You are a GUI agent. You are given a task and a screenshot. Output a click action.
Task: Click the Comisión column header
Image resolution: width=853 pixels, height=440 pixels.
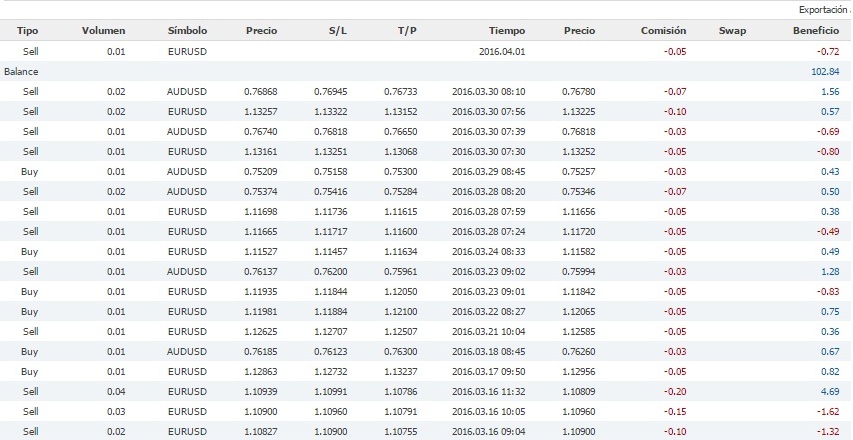663,31
